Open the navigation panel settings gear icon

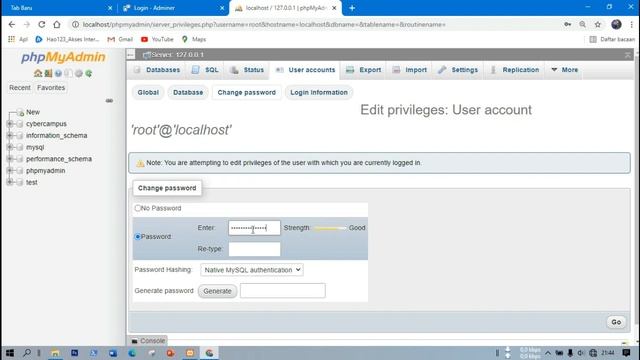point(78,73)
